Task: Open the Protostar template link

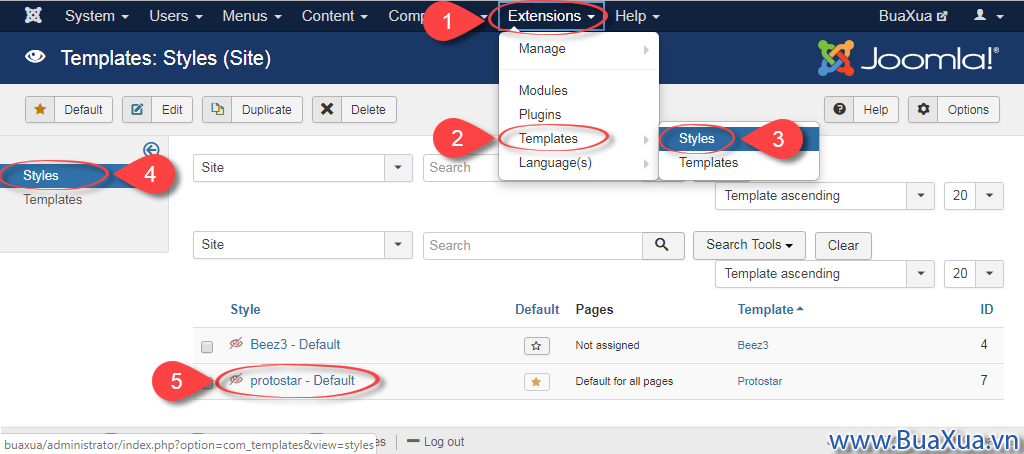Action: pos(760,381)
